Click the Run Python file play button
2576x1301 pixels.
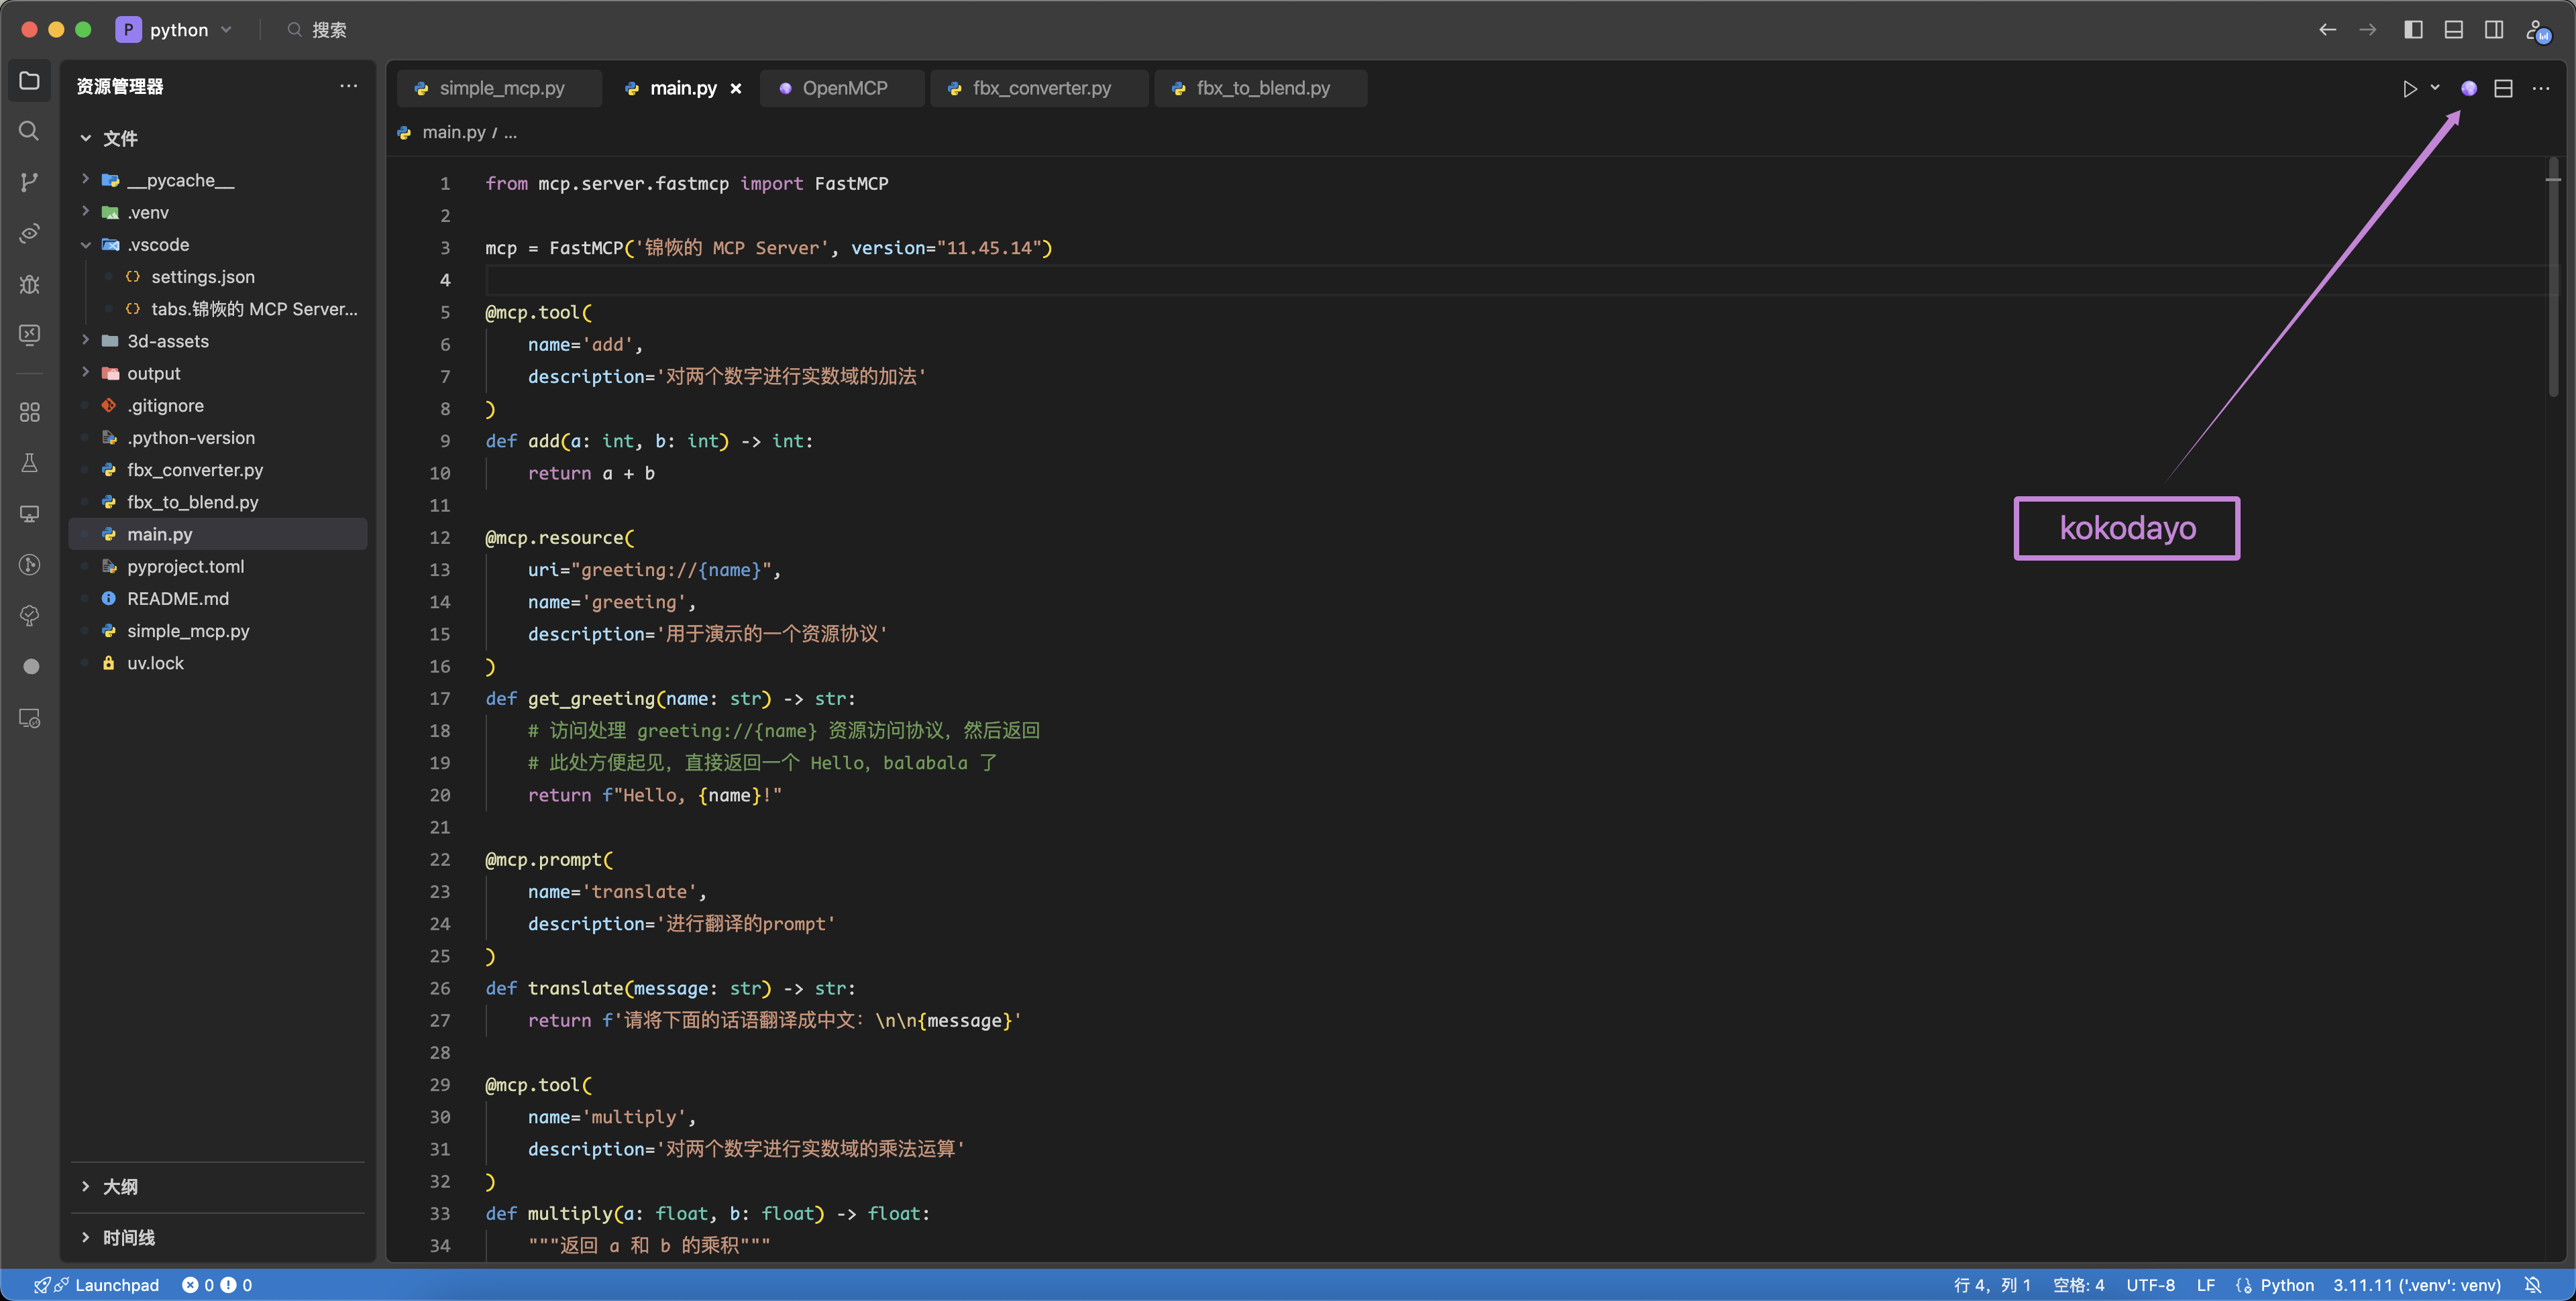pyautogui.click(x=2409, y=88)
